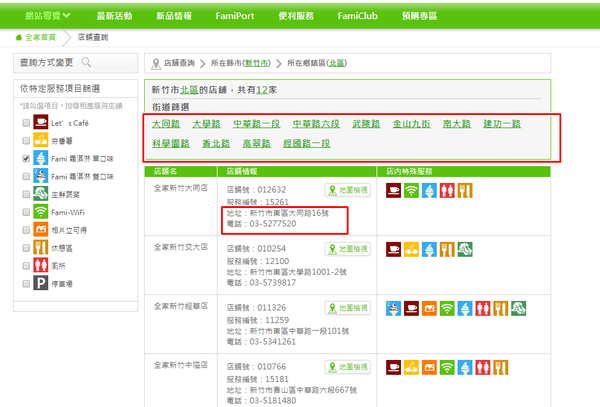Click the 生鮮蔬菜 vegetable icon in the filter list
The width and height of the screenshot is (600, 407).
[x=41, y=194]
